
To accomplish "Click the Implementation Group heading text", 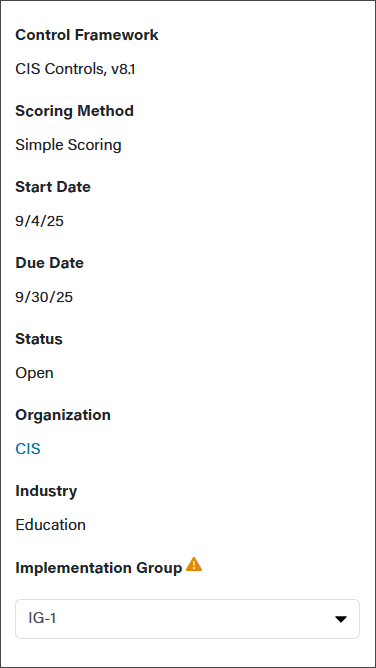I will point(99,568).
